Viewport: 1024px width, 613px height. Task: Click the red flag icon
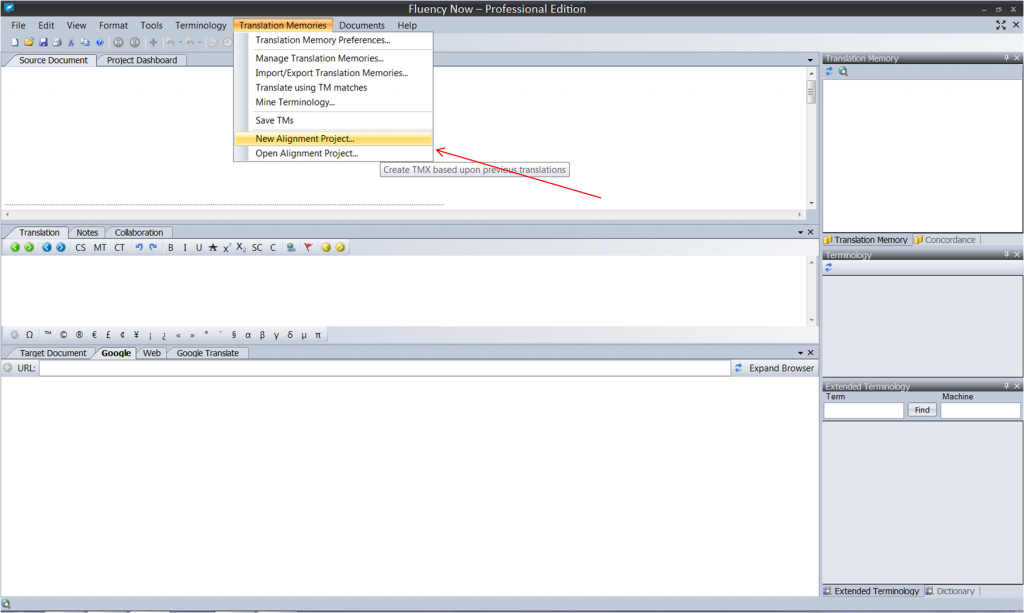click(x=308, y=247)
